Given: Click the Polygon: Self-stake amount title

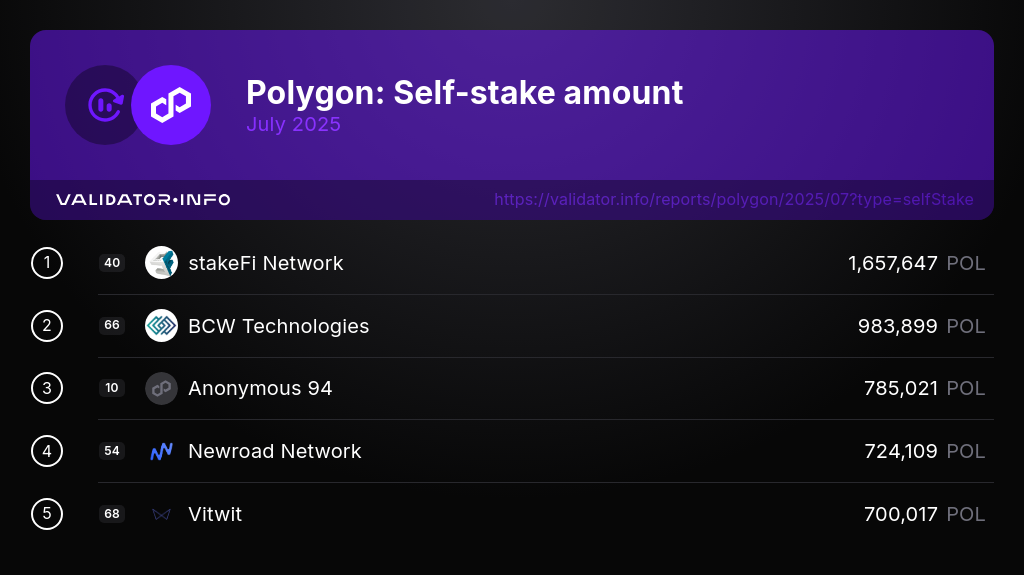Looking at the screenshot, I should tap(464, 93).
